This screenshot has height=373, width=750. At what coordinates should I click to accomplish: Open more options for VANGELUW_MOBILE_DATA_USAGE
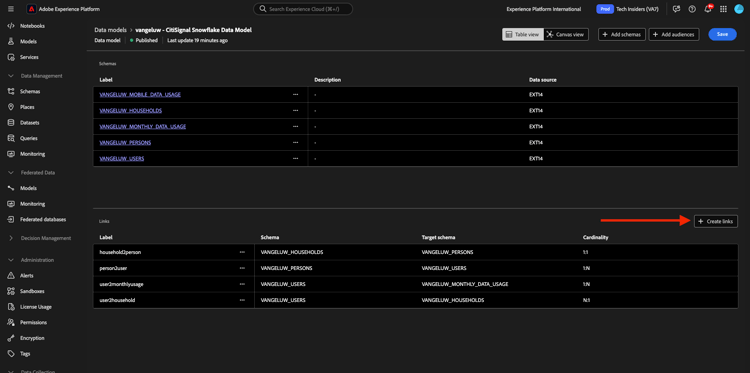click(296, 95)
